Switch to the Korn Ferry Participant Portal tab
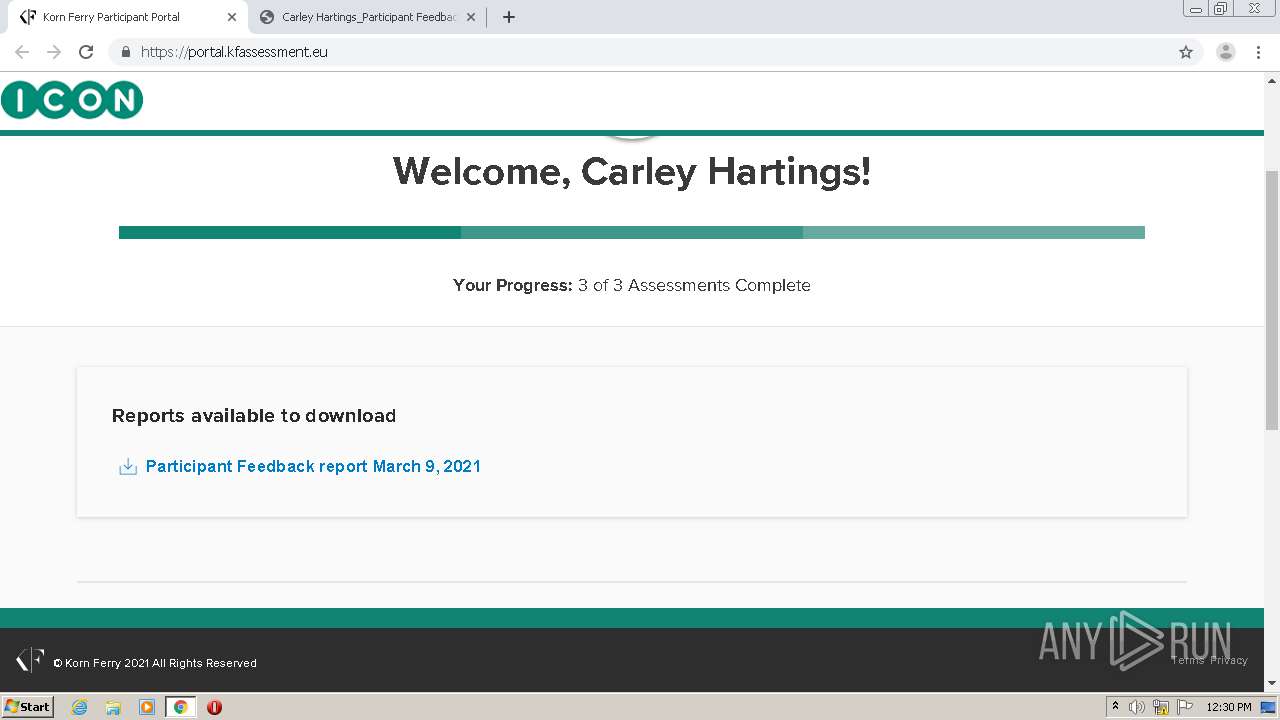This screenshot has height=720, width=1280. pos(125,17)
